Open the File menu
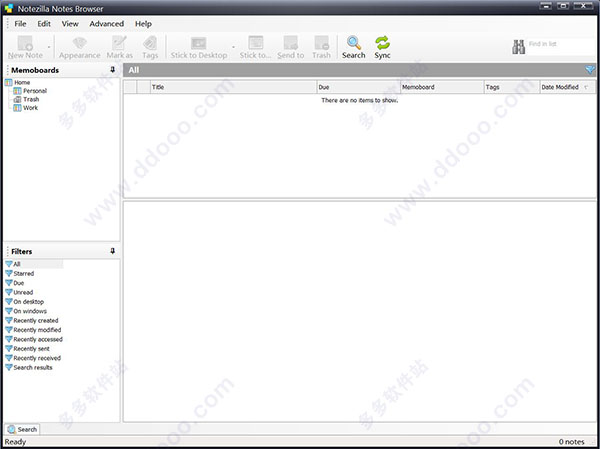This screenshot has height=449, width=600. [x=20, y=24]
